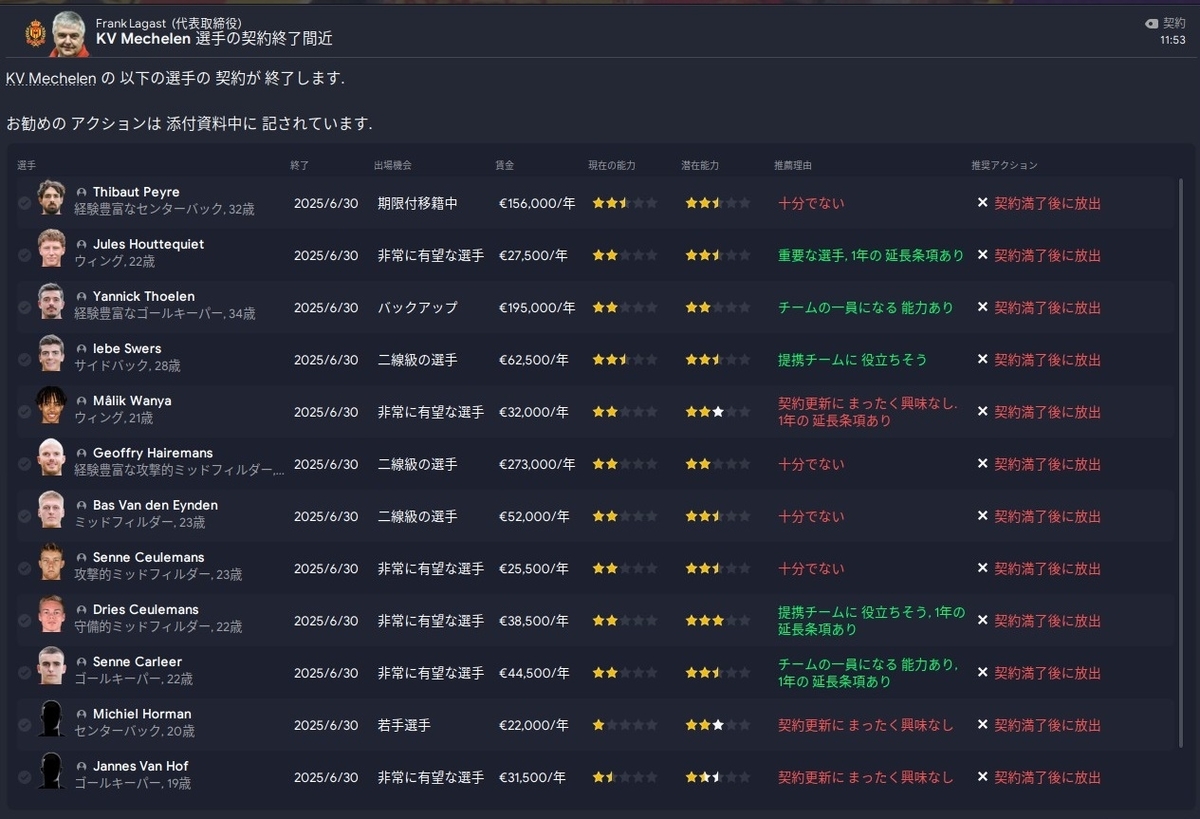Click KV Mechelen club crest icon
Viewport: 1200px width, 819px height.
point(35,34)
